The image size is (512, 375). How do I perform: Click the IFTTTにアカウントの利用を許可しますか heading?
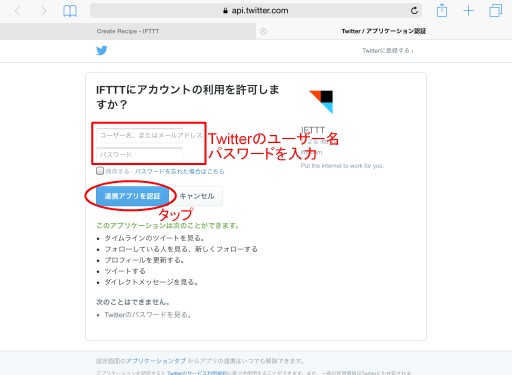coord(188,97)
